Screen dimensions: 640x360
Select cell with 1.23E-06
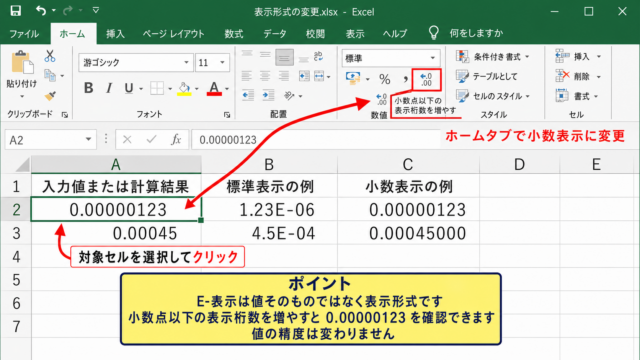pos(269,210)
